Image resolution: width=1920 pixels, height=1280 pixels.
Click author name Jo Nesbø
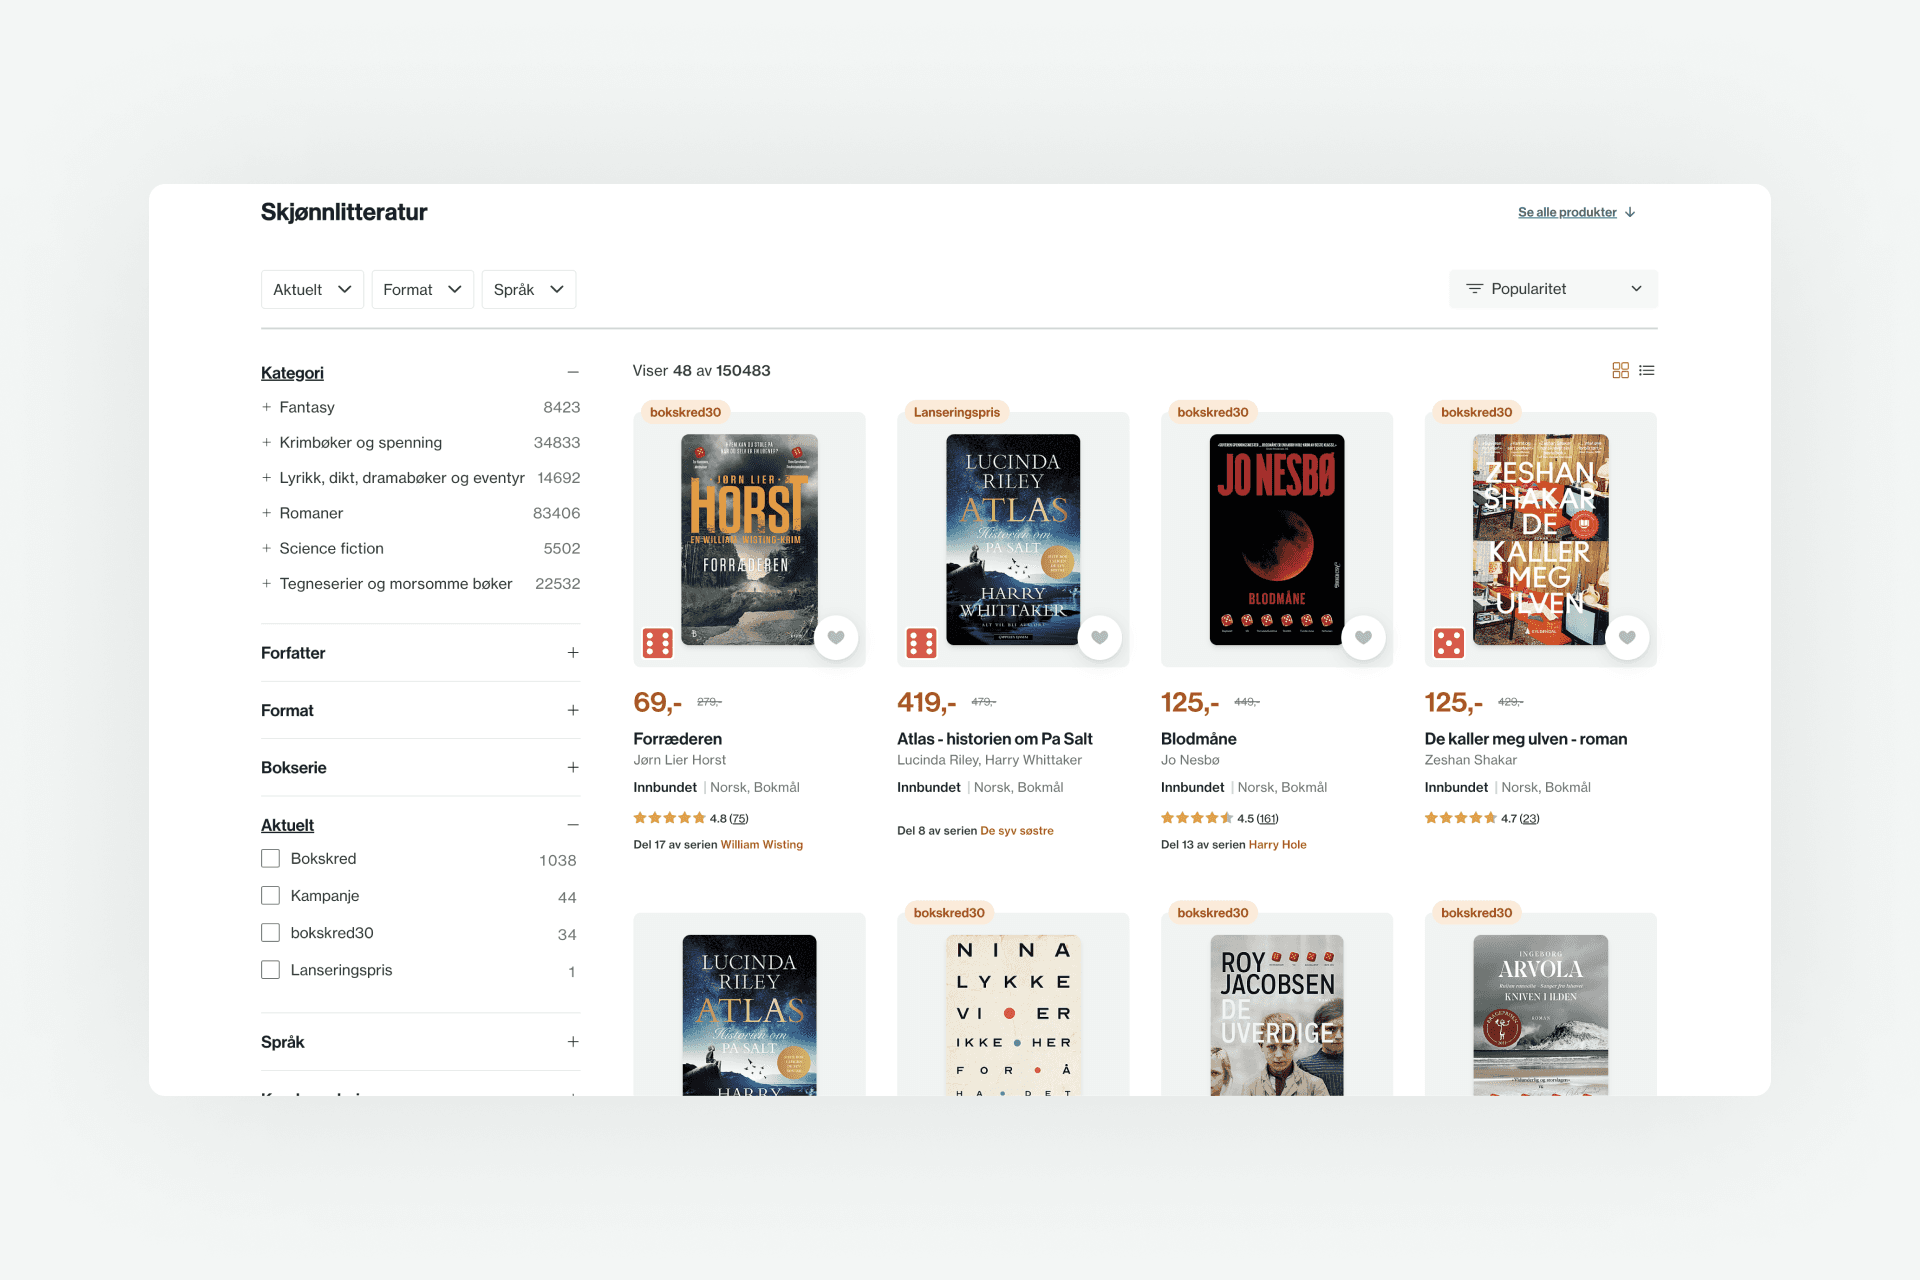point(1190,760)
